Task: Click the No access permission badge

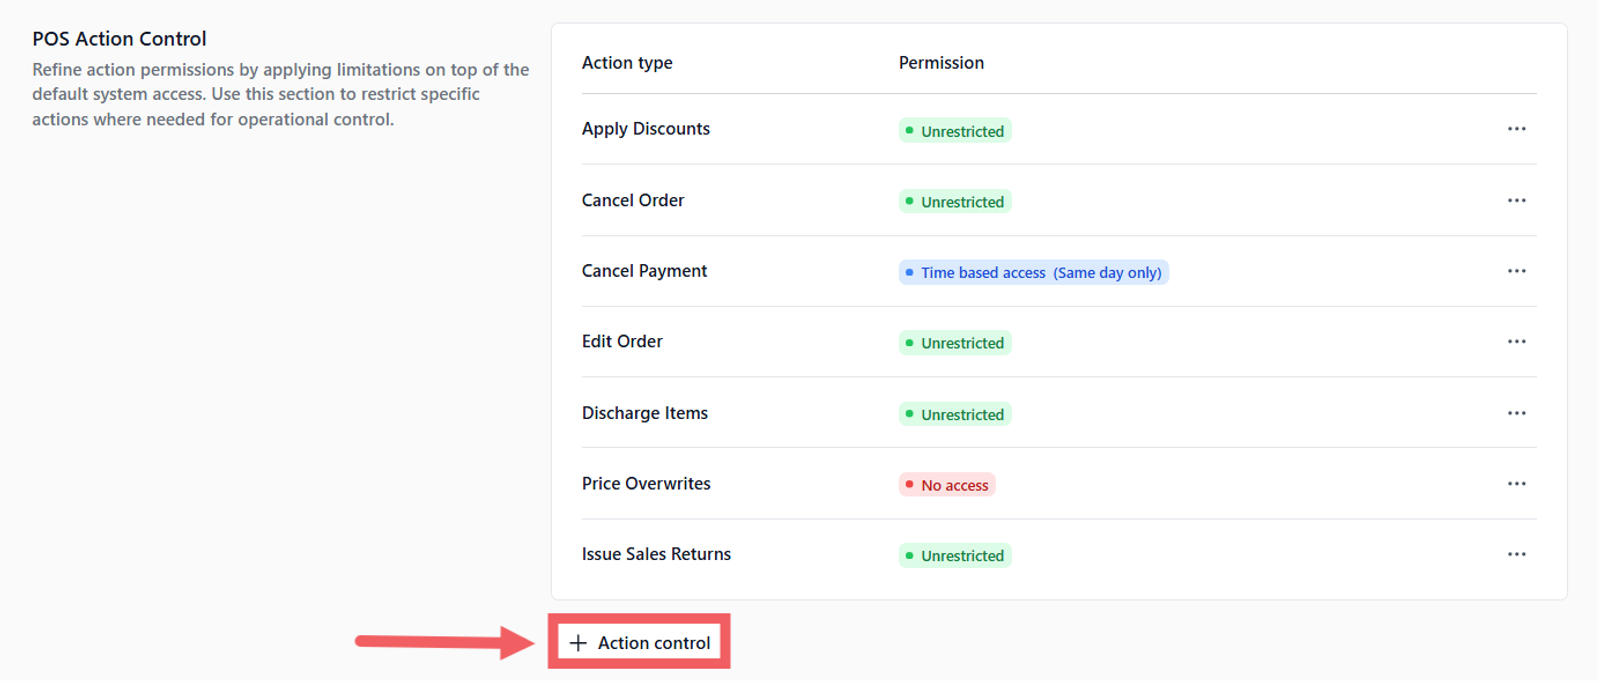Action: (x=946, y=485)
